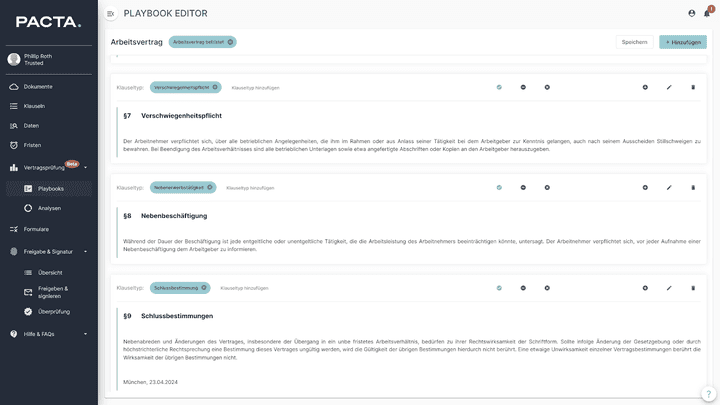
Task: Click the plus circle icon in Schlussbestimmungen row
Action: click(x=645, y=288)
